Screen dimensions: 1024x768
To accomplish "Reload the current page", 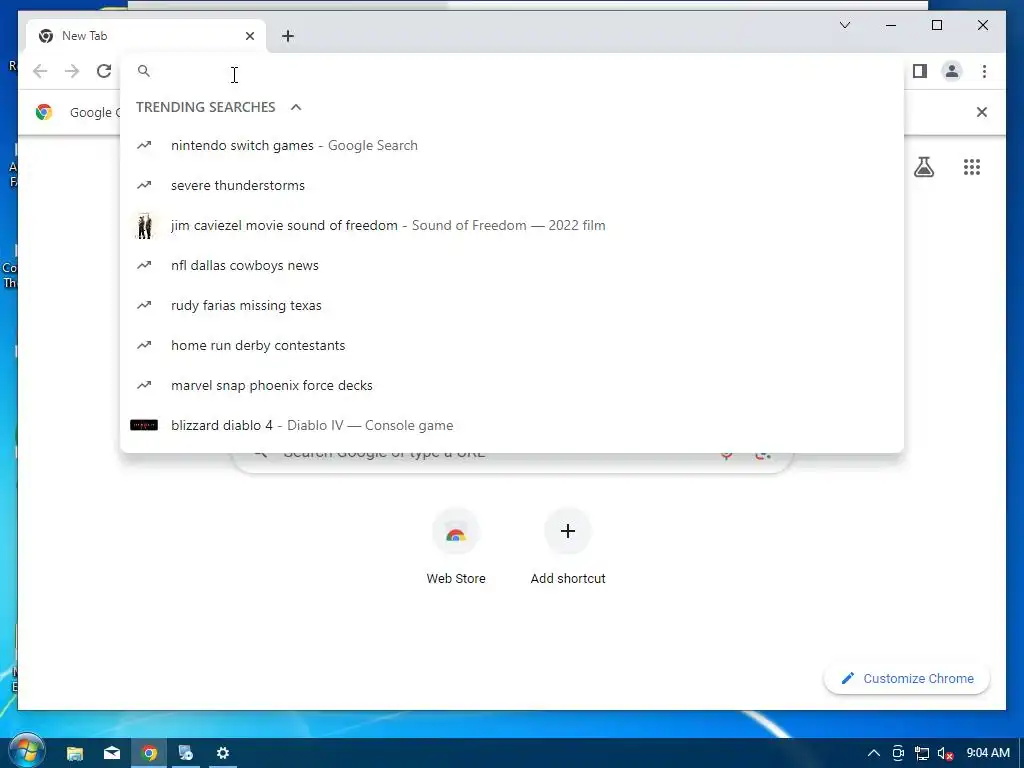I will coord(104,71).
